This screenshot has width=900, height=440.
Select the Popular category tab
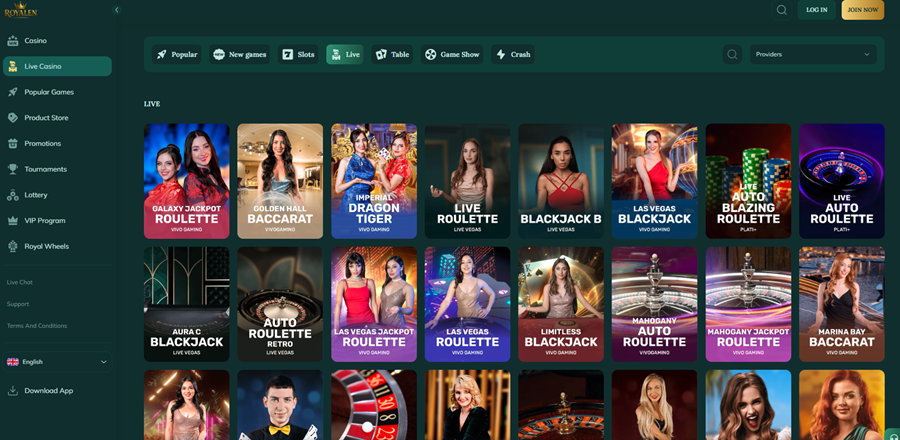click(x=177, y=54)
